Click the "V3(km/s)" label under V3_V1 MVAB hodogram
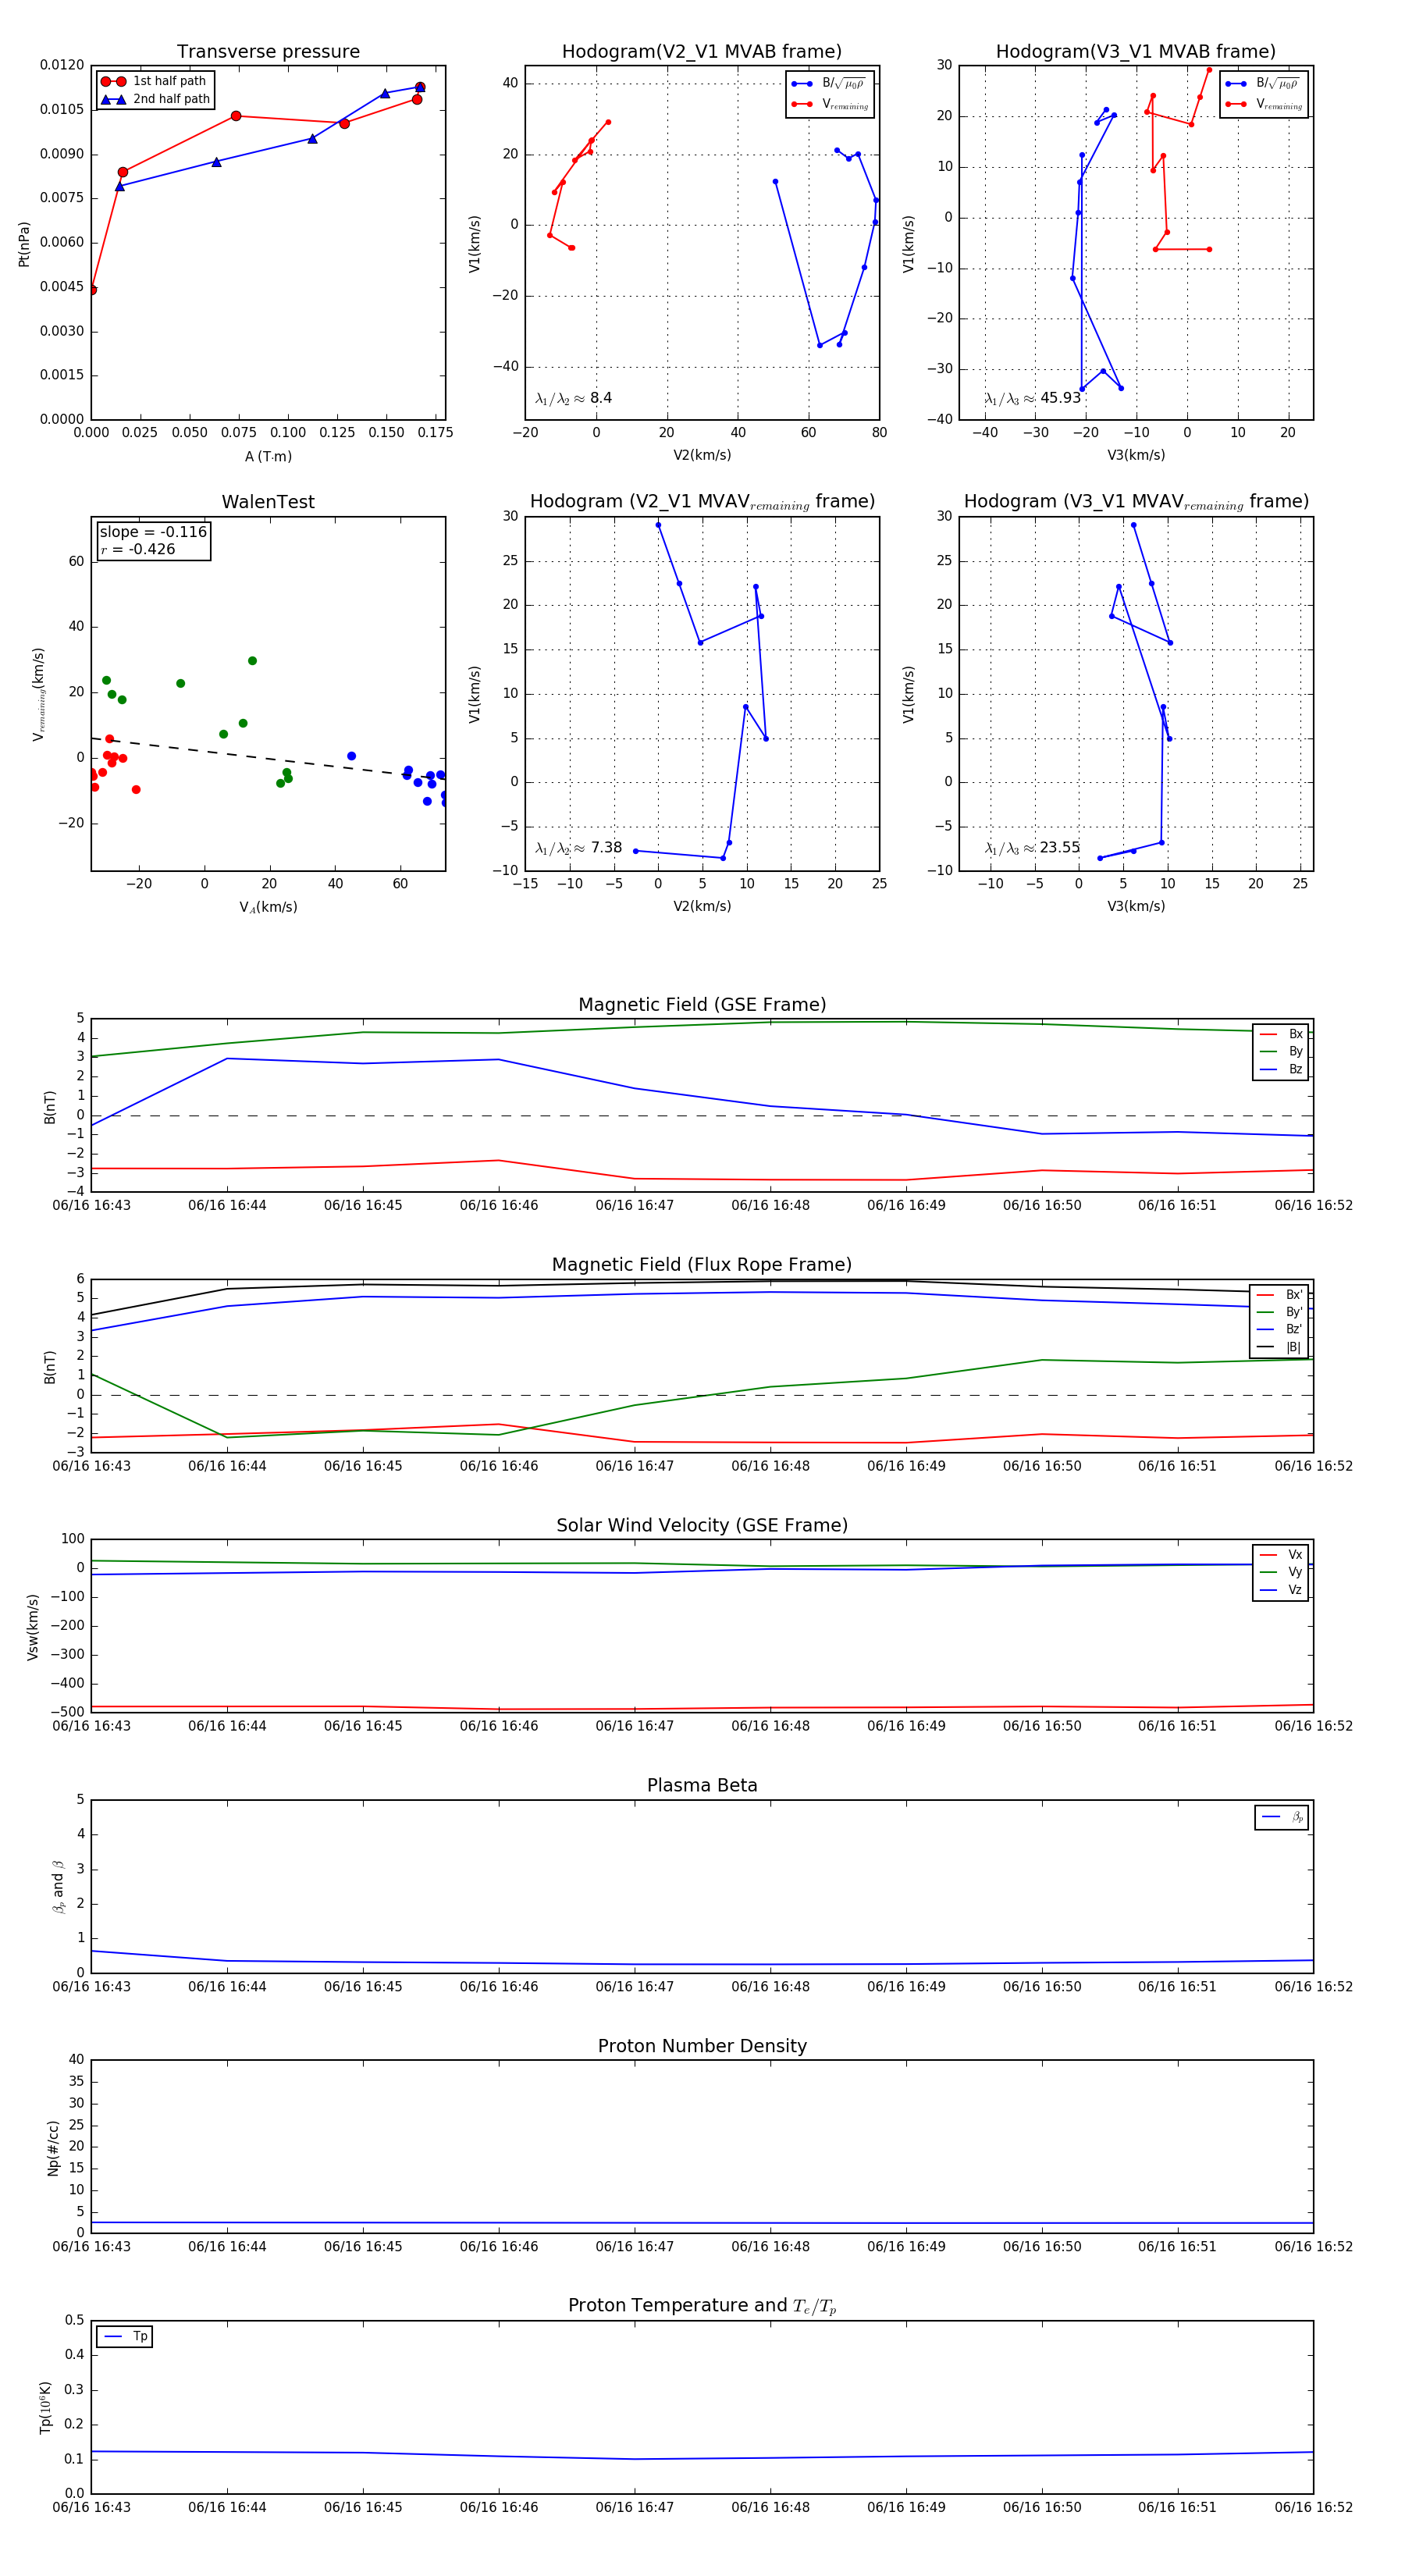The width and height of the screenshot is (1405, 2576). coord(1136,455)
